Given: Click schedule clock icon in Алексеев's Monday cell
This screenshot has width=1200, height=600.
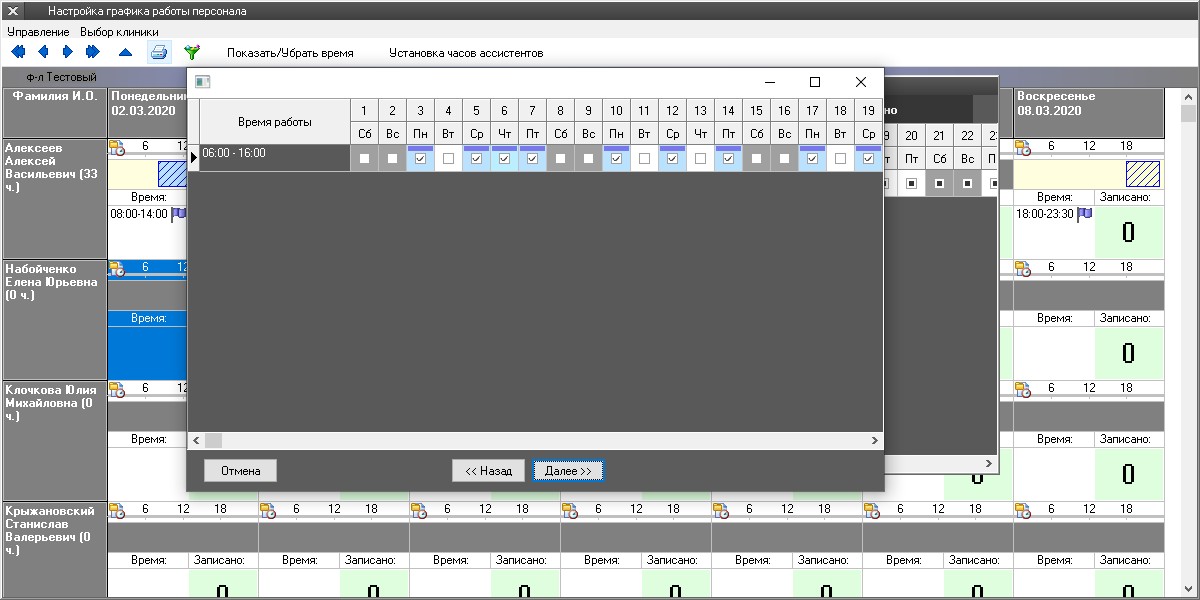Looking at the screenshot, I should click(117, 148).
